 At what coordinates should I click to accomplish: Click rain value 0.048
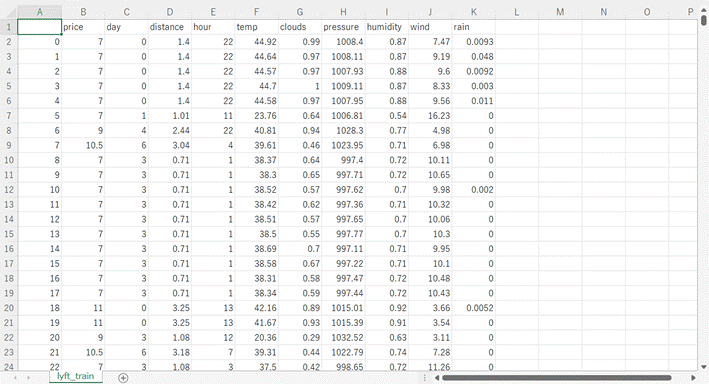click(474, 57)
